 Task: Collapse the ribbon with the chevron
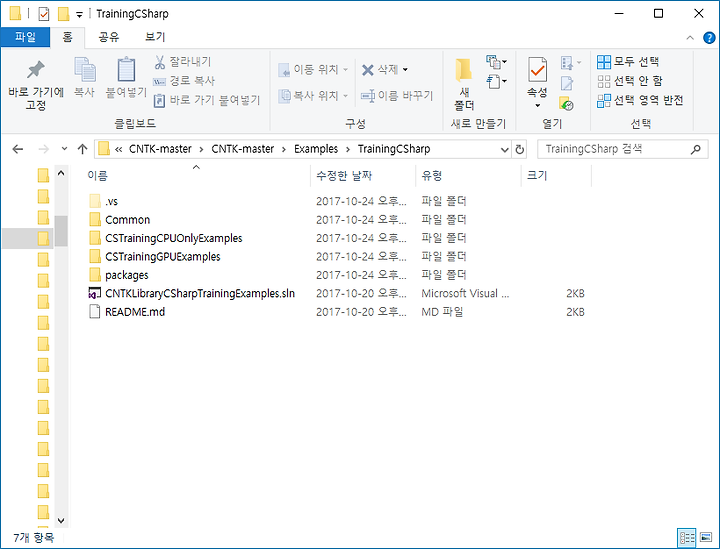tap(690, 38)
